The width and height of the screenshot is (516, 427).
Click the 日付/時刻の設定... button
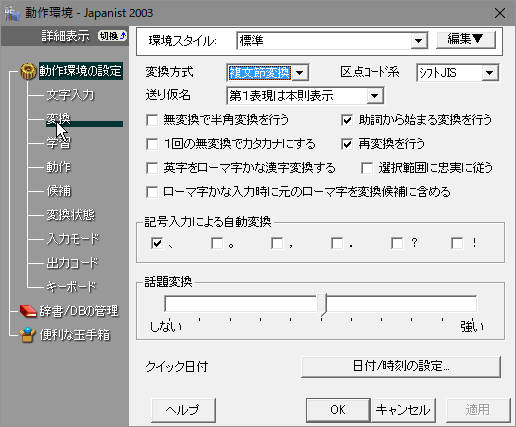click(401, 367)
